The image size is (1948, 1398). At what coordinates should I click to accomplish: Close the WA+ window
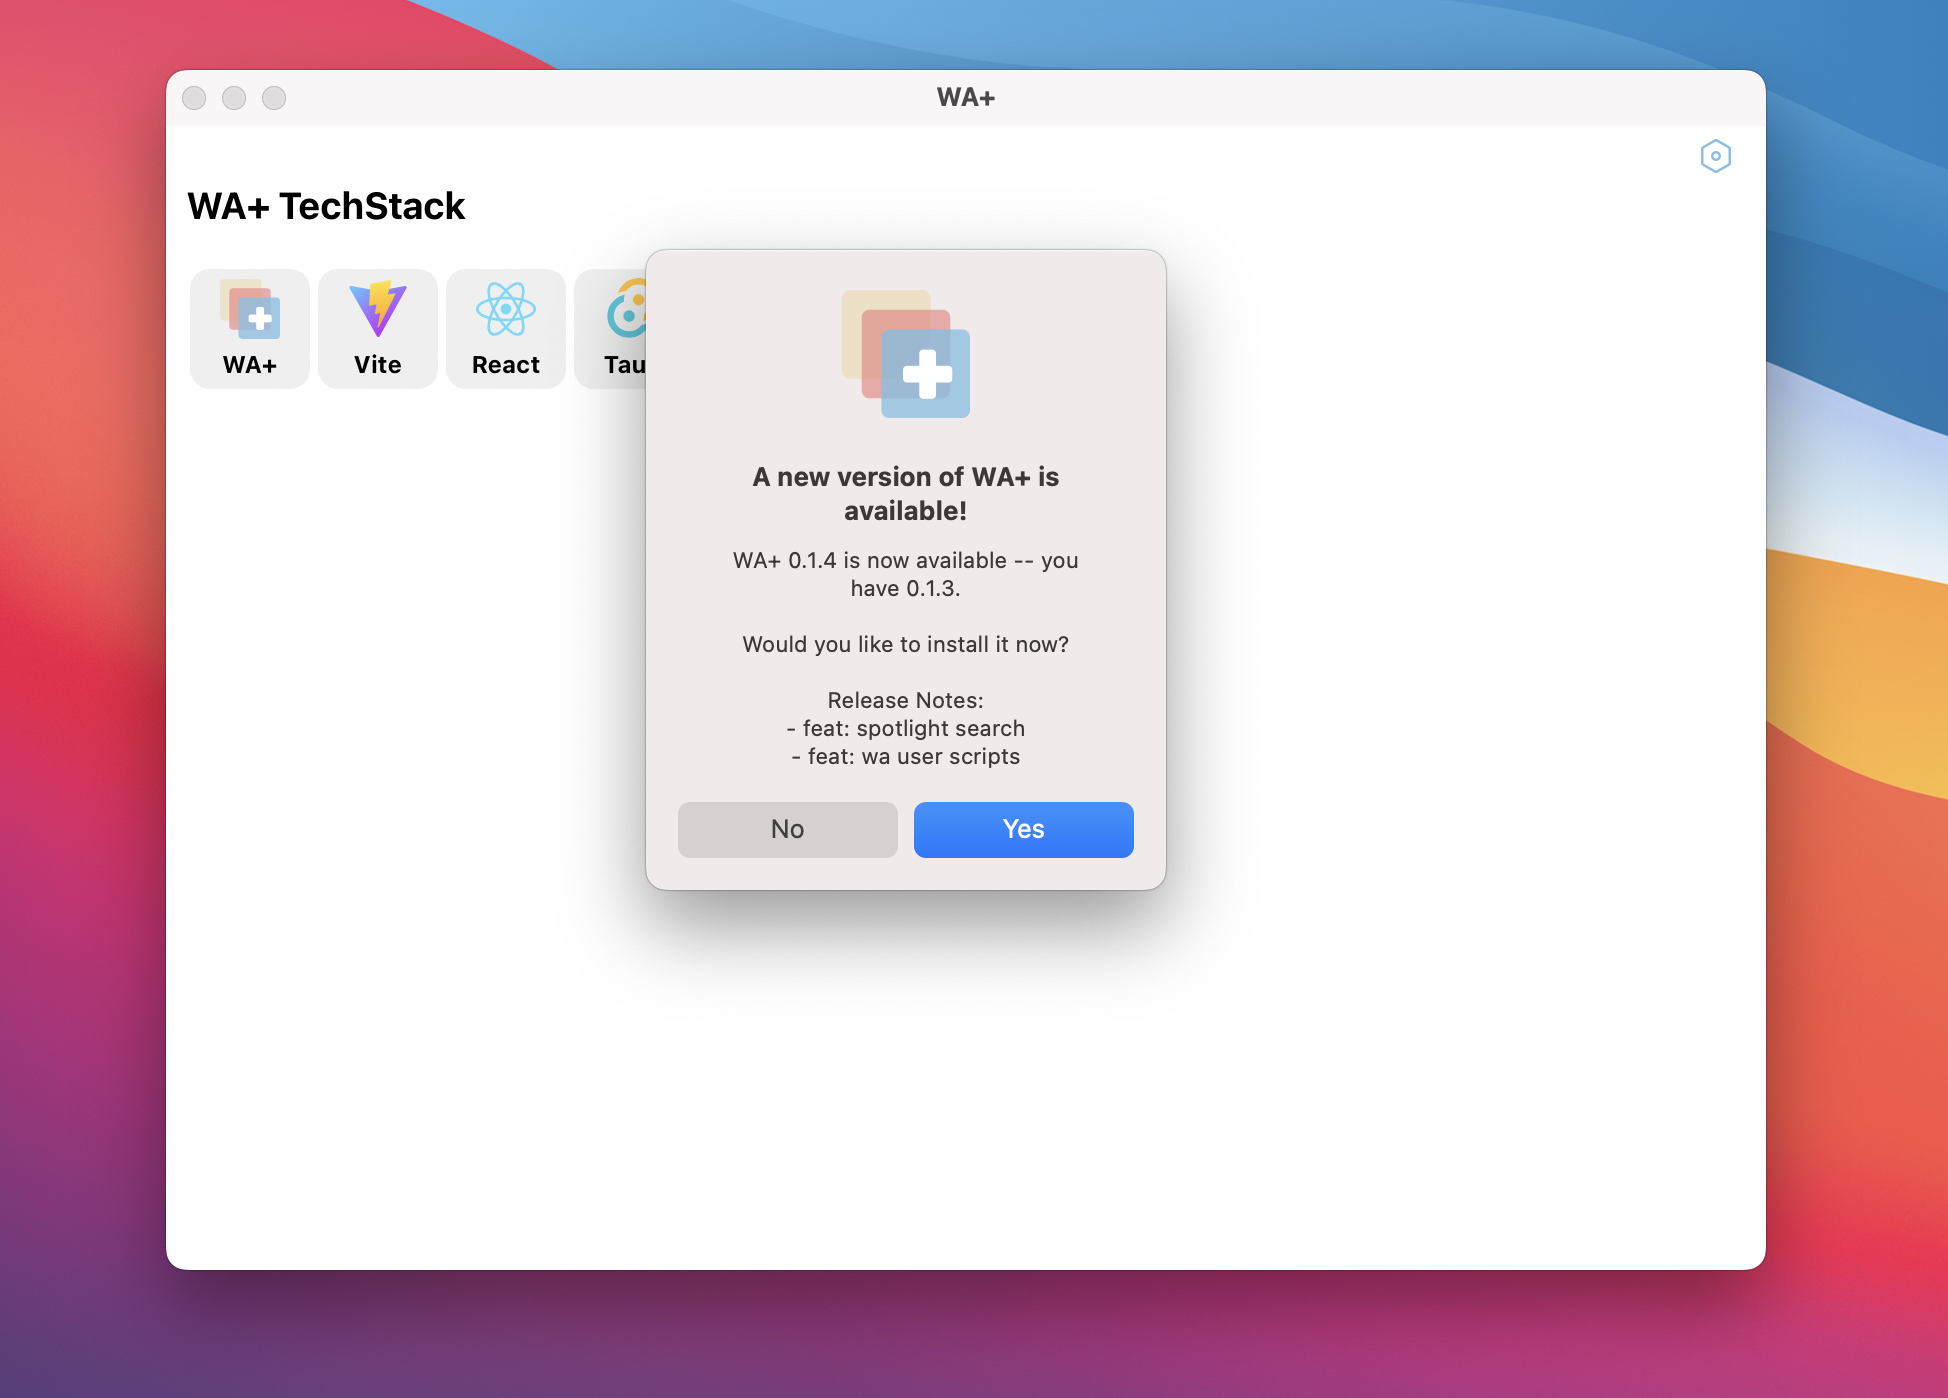tap(194, 98)
